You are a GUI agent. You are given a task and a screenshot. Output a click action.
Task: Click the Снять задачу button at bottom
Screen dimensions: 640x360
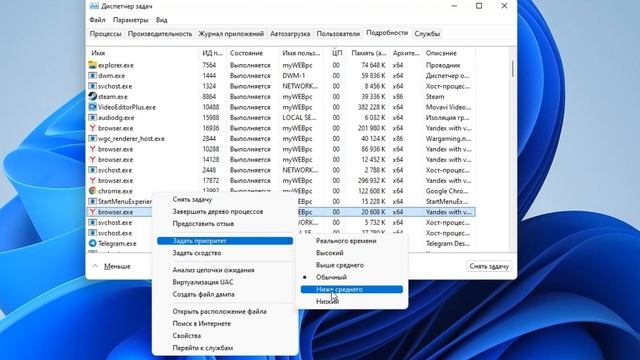pyautogui.click(x=489, y=266)
